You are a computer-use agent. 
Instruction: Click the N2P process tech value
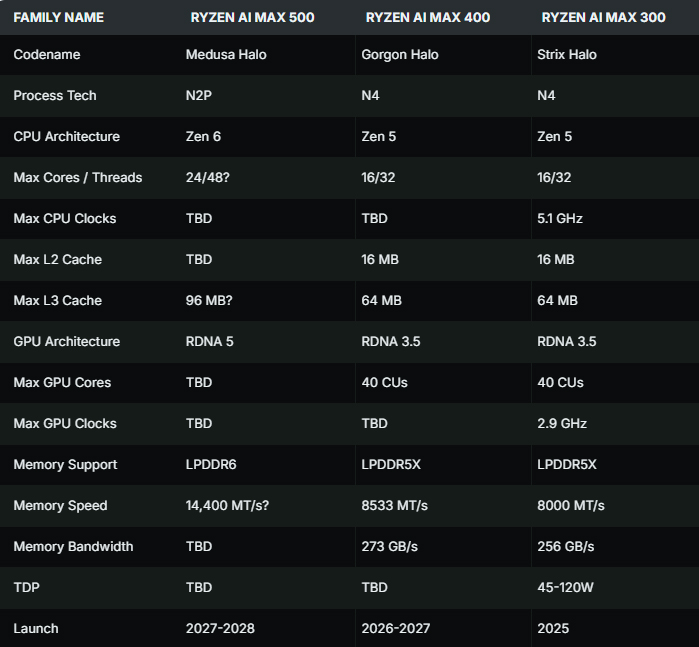click(199, 95)
